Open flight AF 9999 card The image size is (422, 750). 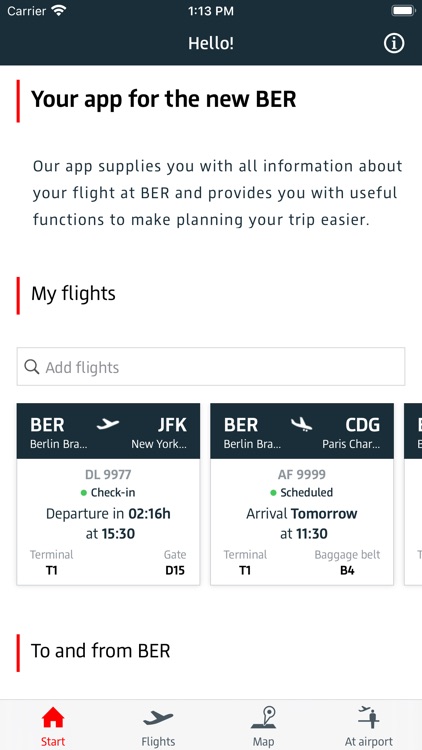[302, 494]
